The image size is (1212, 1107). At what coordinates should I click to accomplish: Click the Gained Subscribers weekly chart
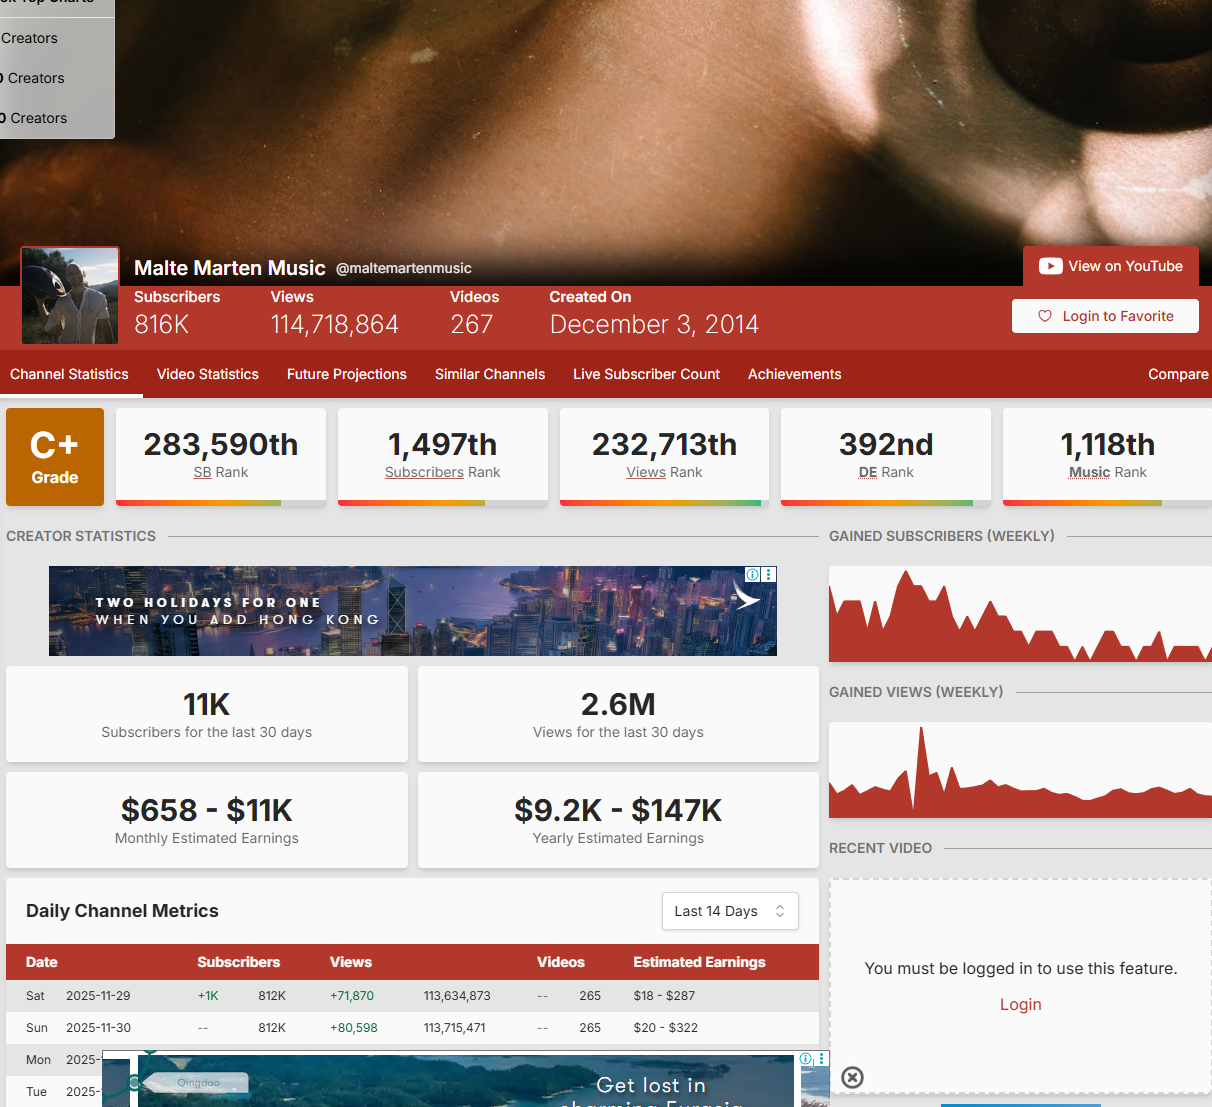point(1020,614)
